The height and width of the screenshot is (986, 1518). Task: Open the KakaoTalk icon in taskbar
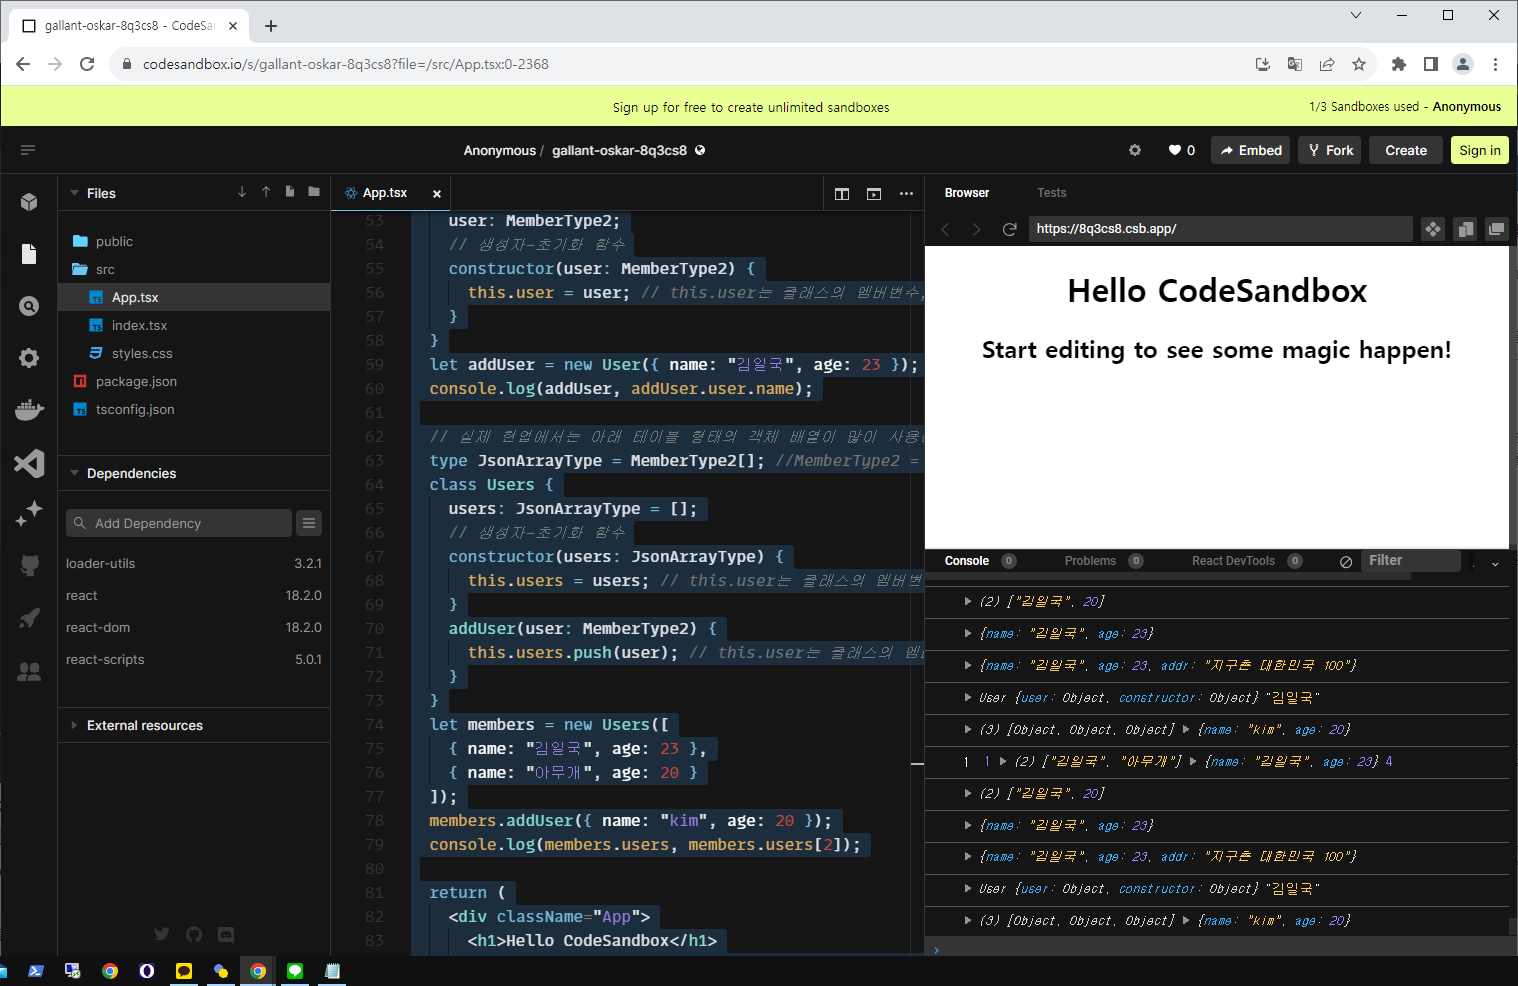184,970
